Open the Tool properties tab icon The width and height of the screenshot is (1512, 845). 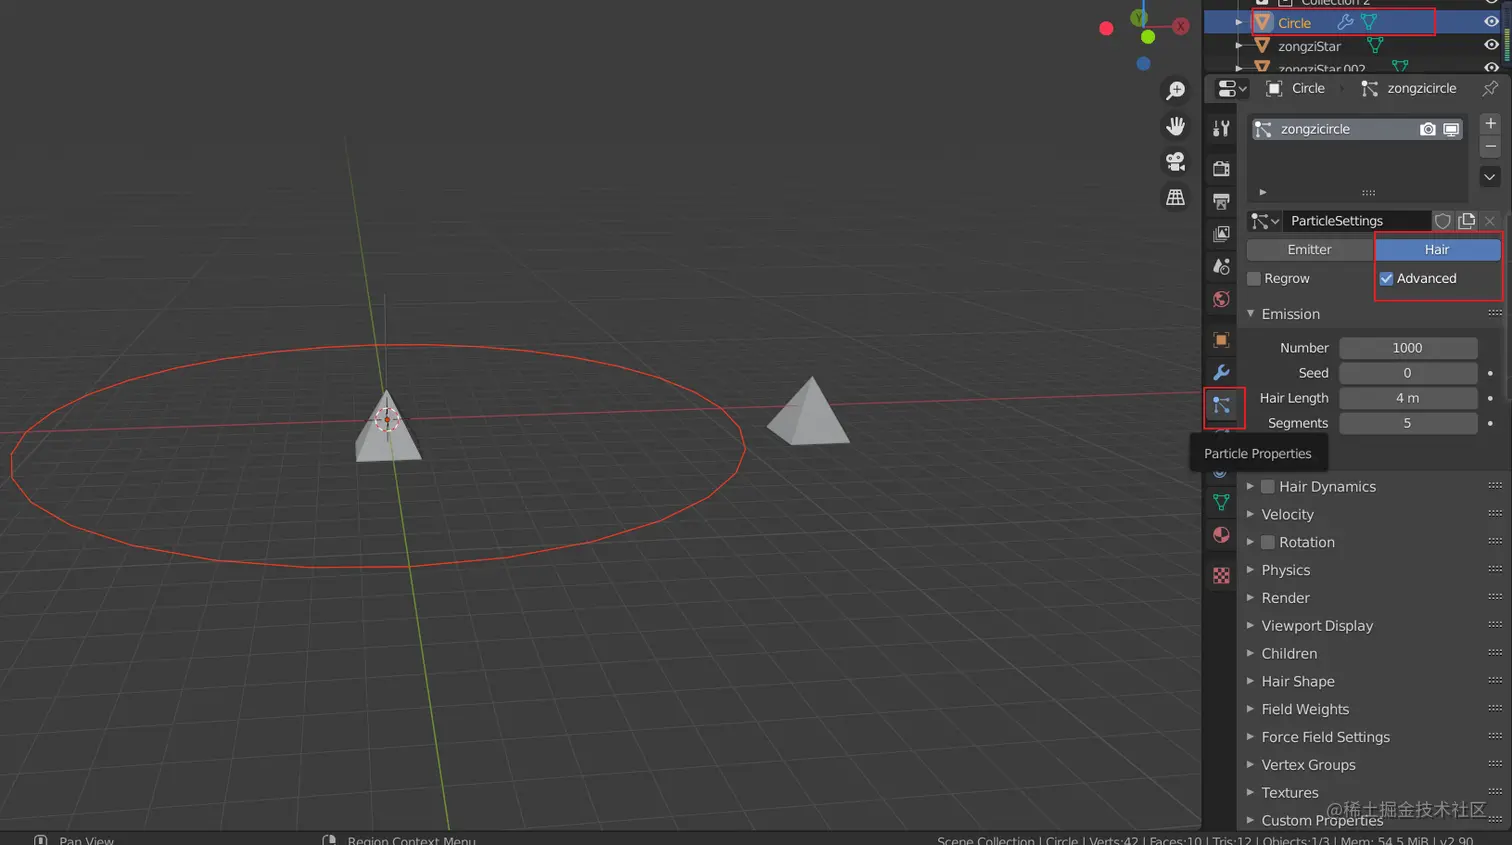coord(1221,129)
